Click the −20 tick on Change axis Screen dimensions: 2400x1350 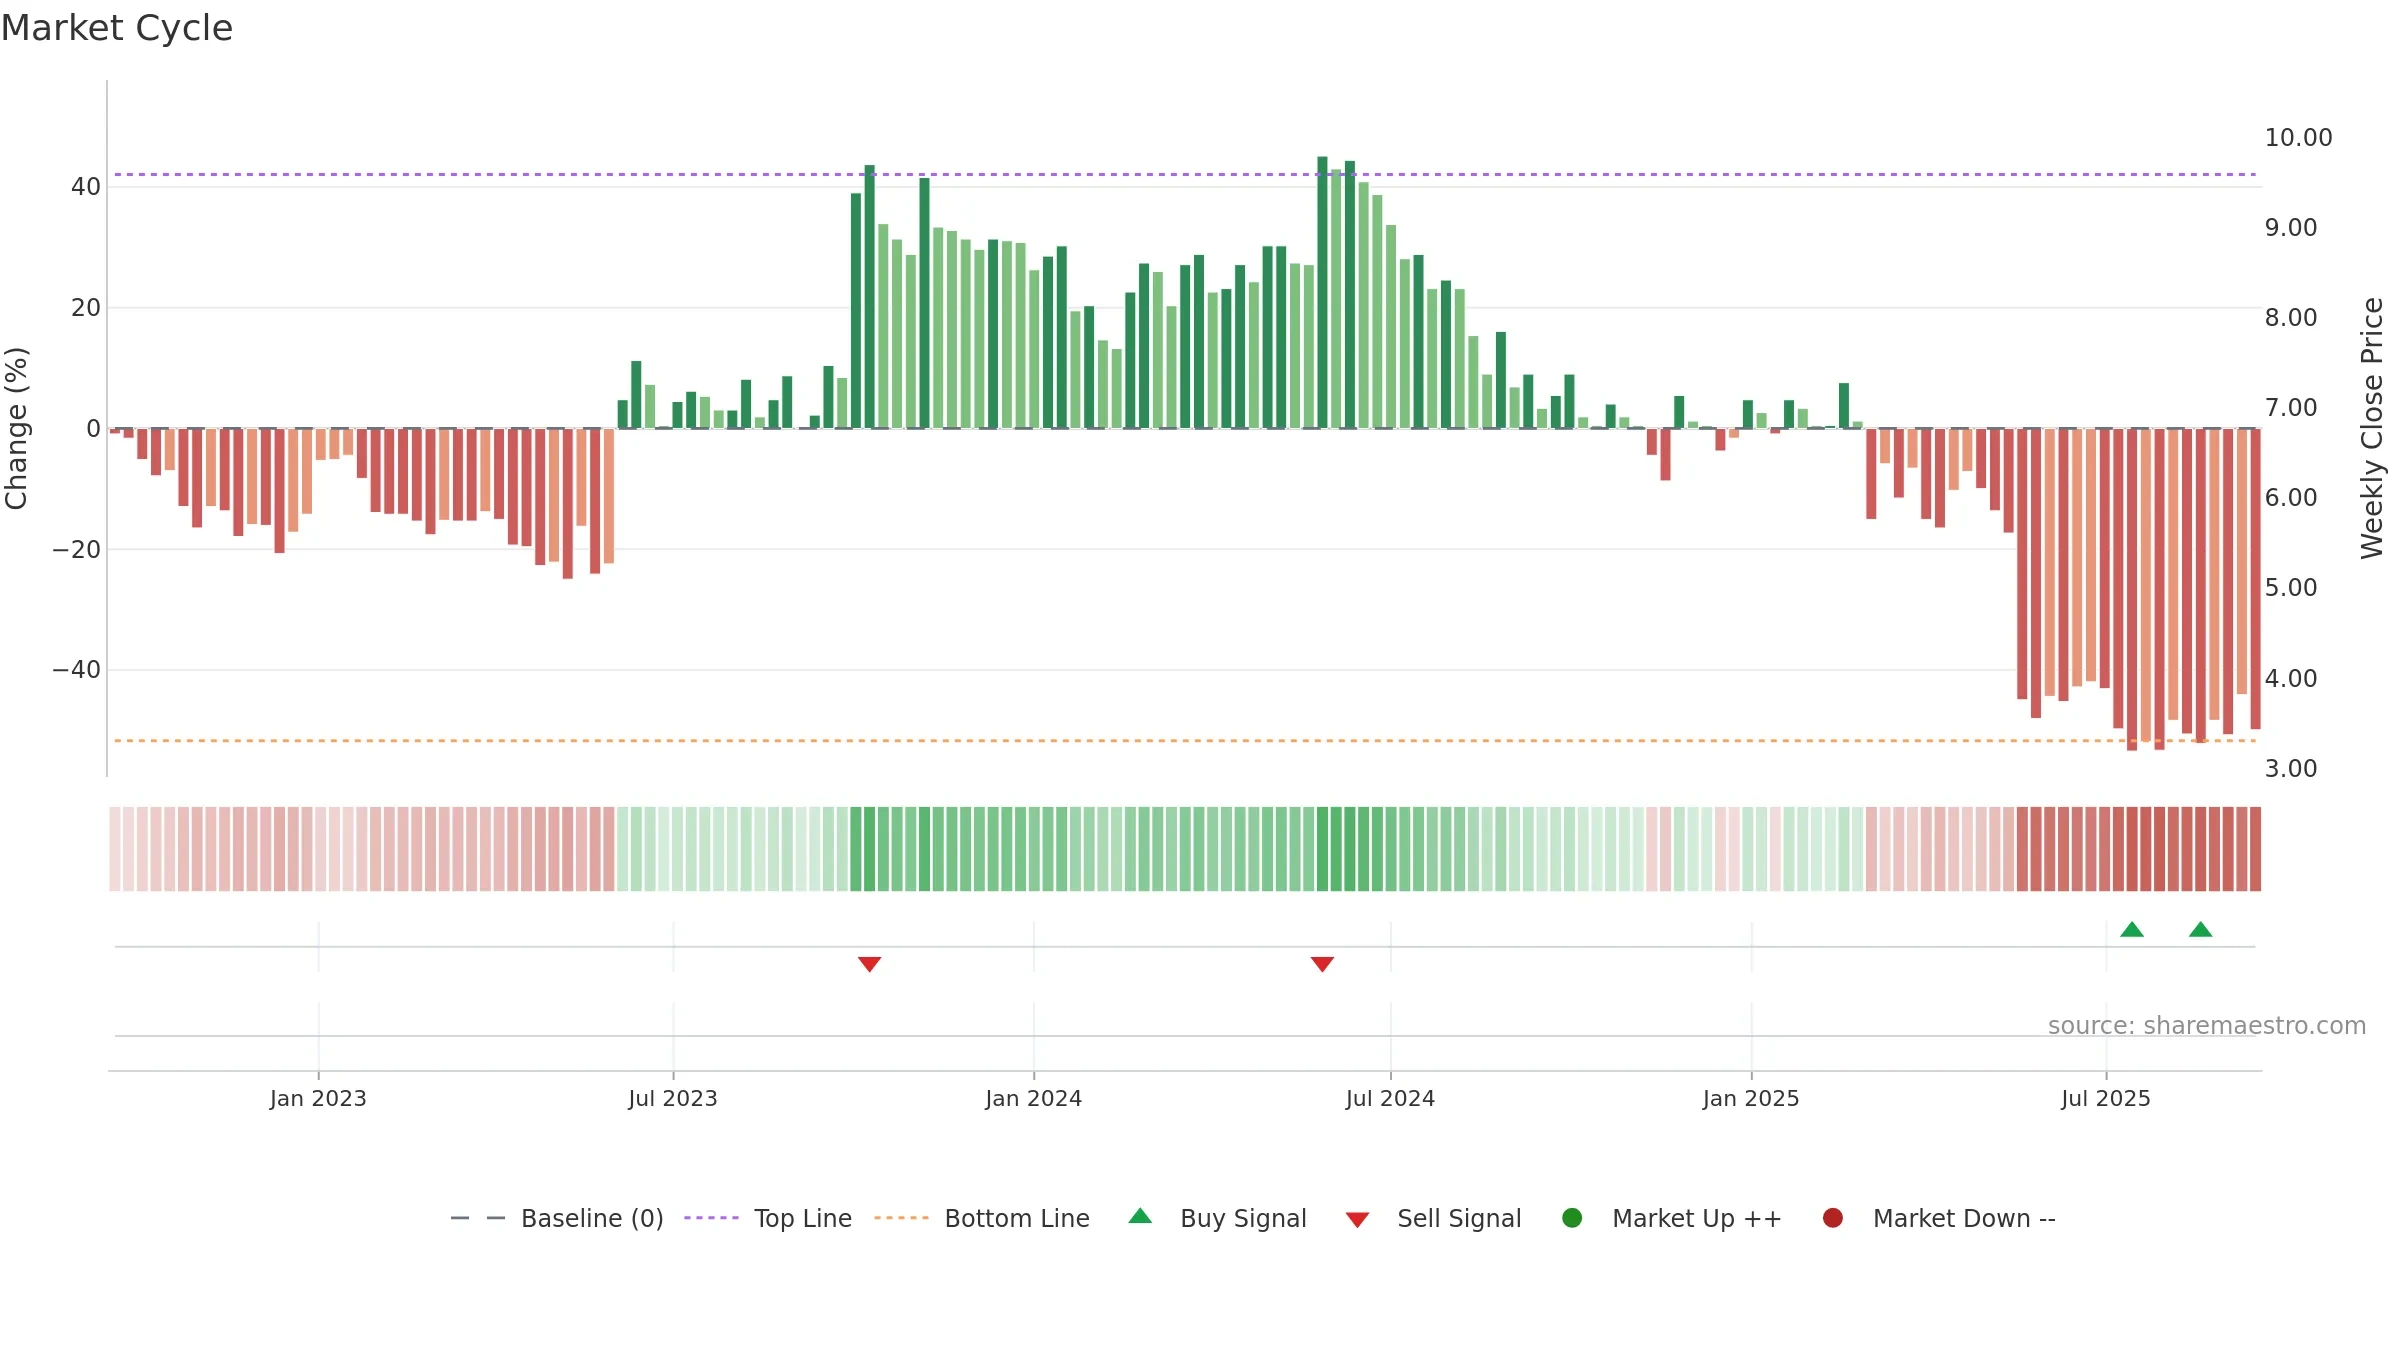click(77, 550)
